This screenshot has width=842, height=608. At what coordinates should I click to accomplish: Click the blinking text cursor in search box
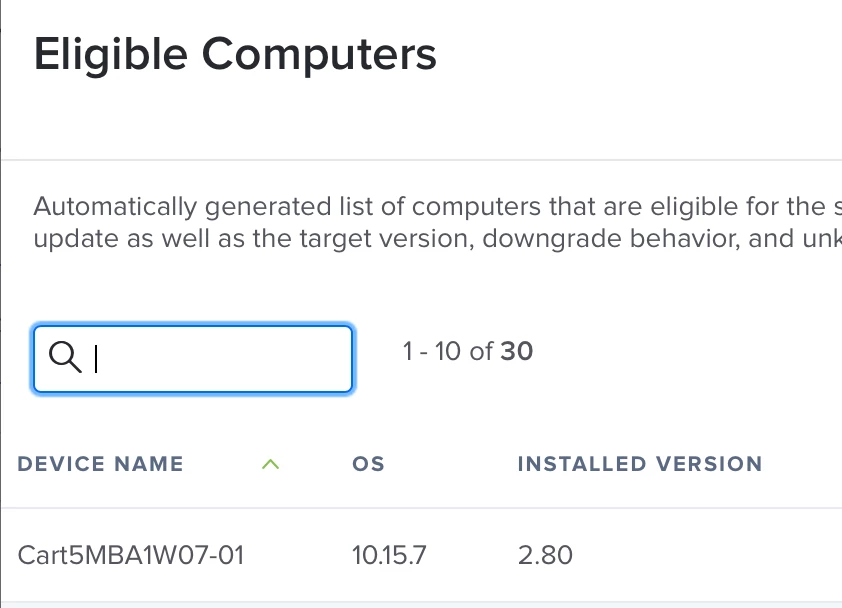point(96,359)
